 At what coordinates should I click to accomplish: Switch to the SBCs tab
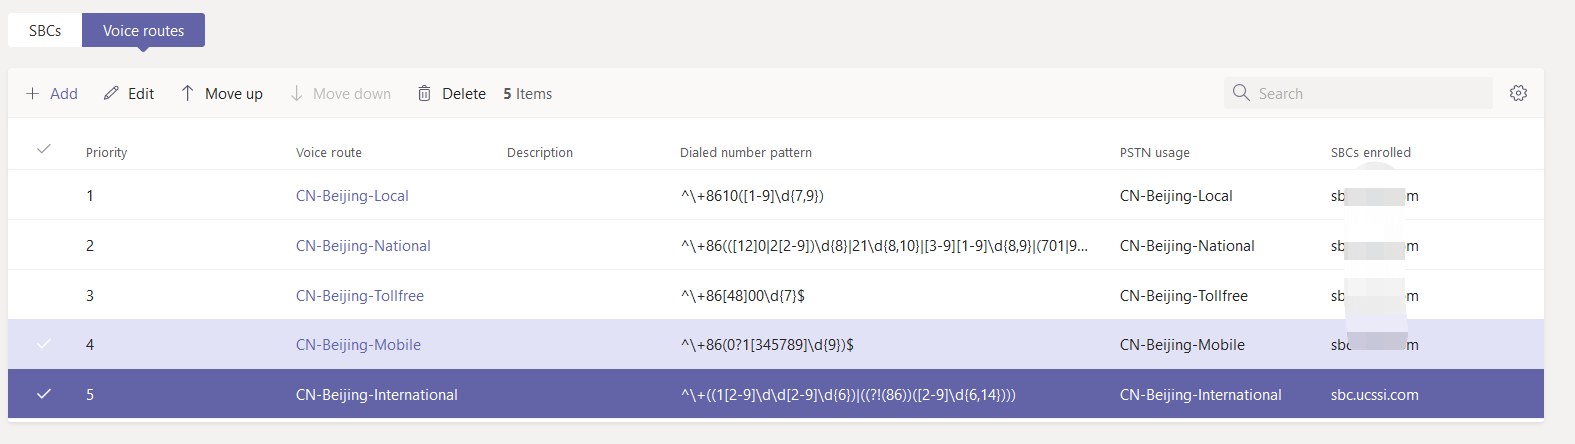pyautogui.click(x=45, y=30)
